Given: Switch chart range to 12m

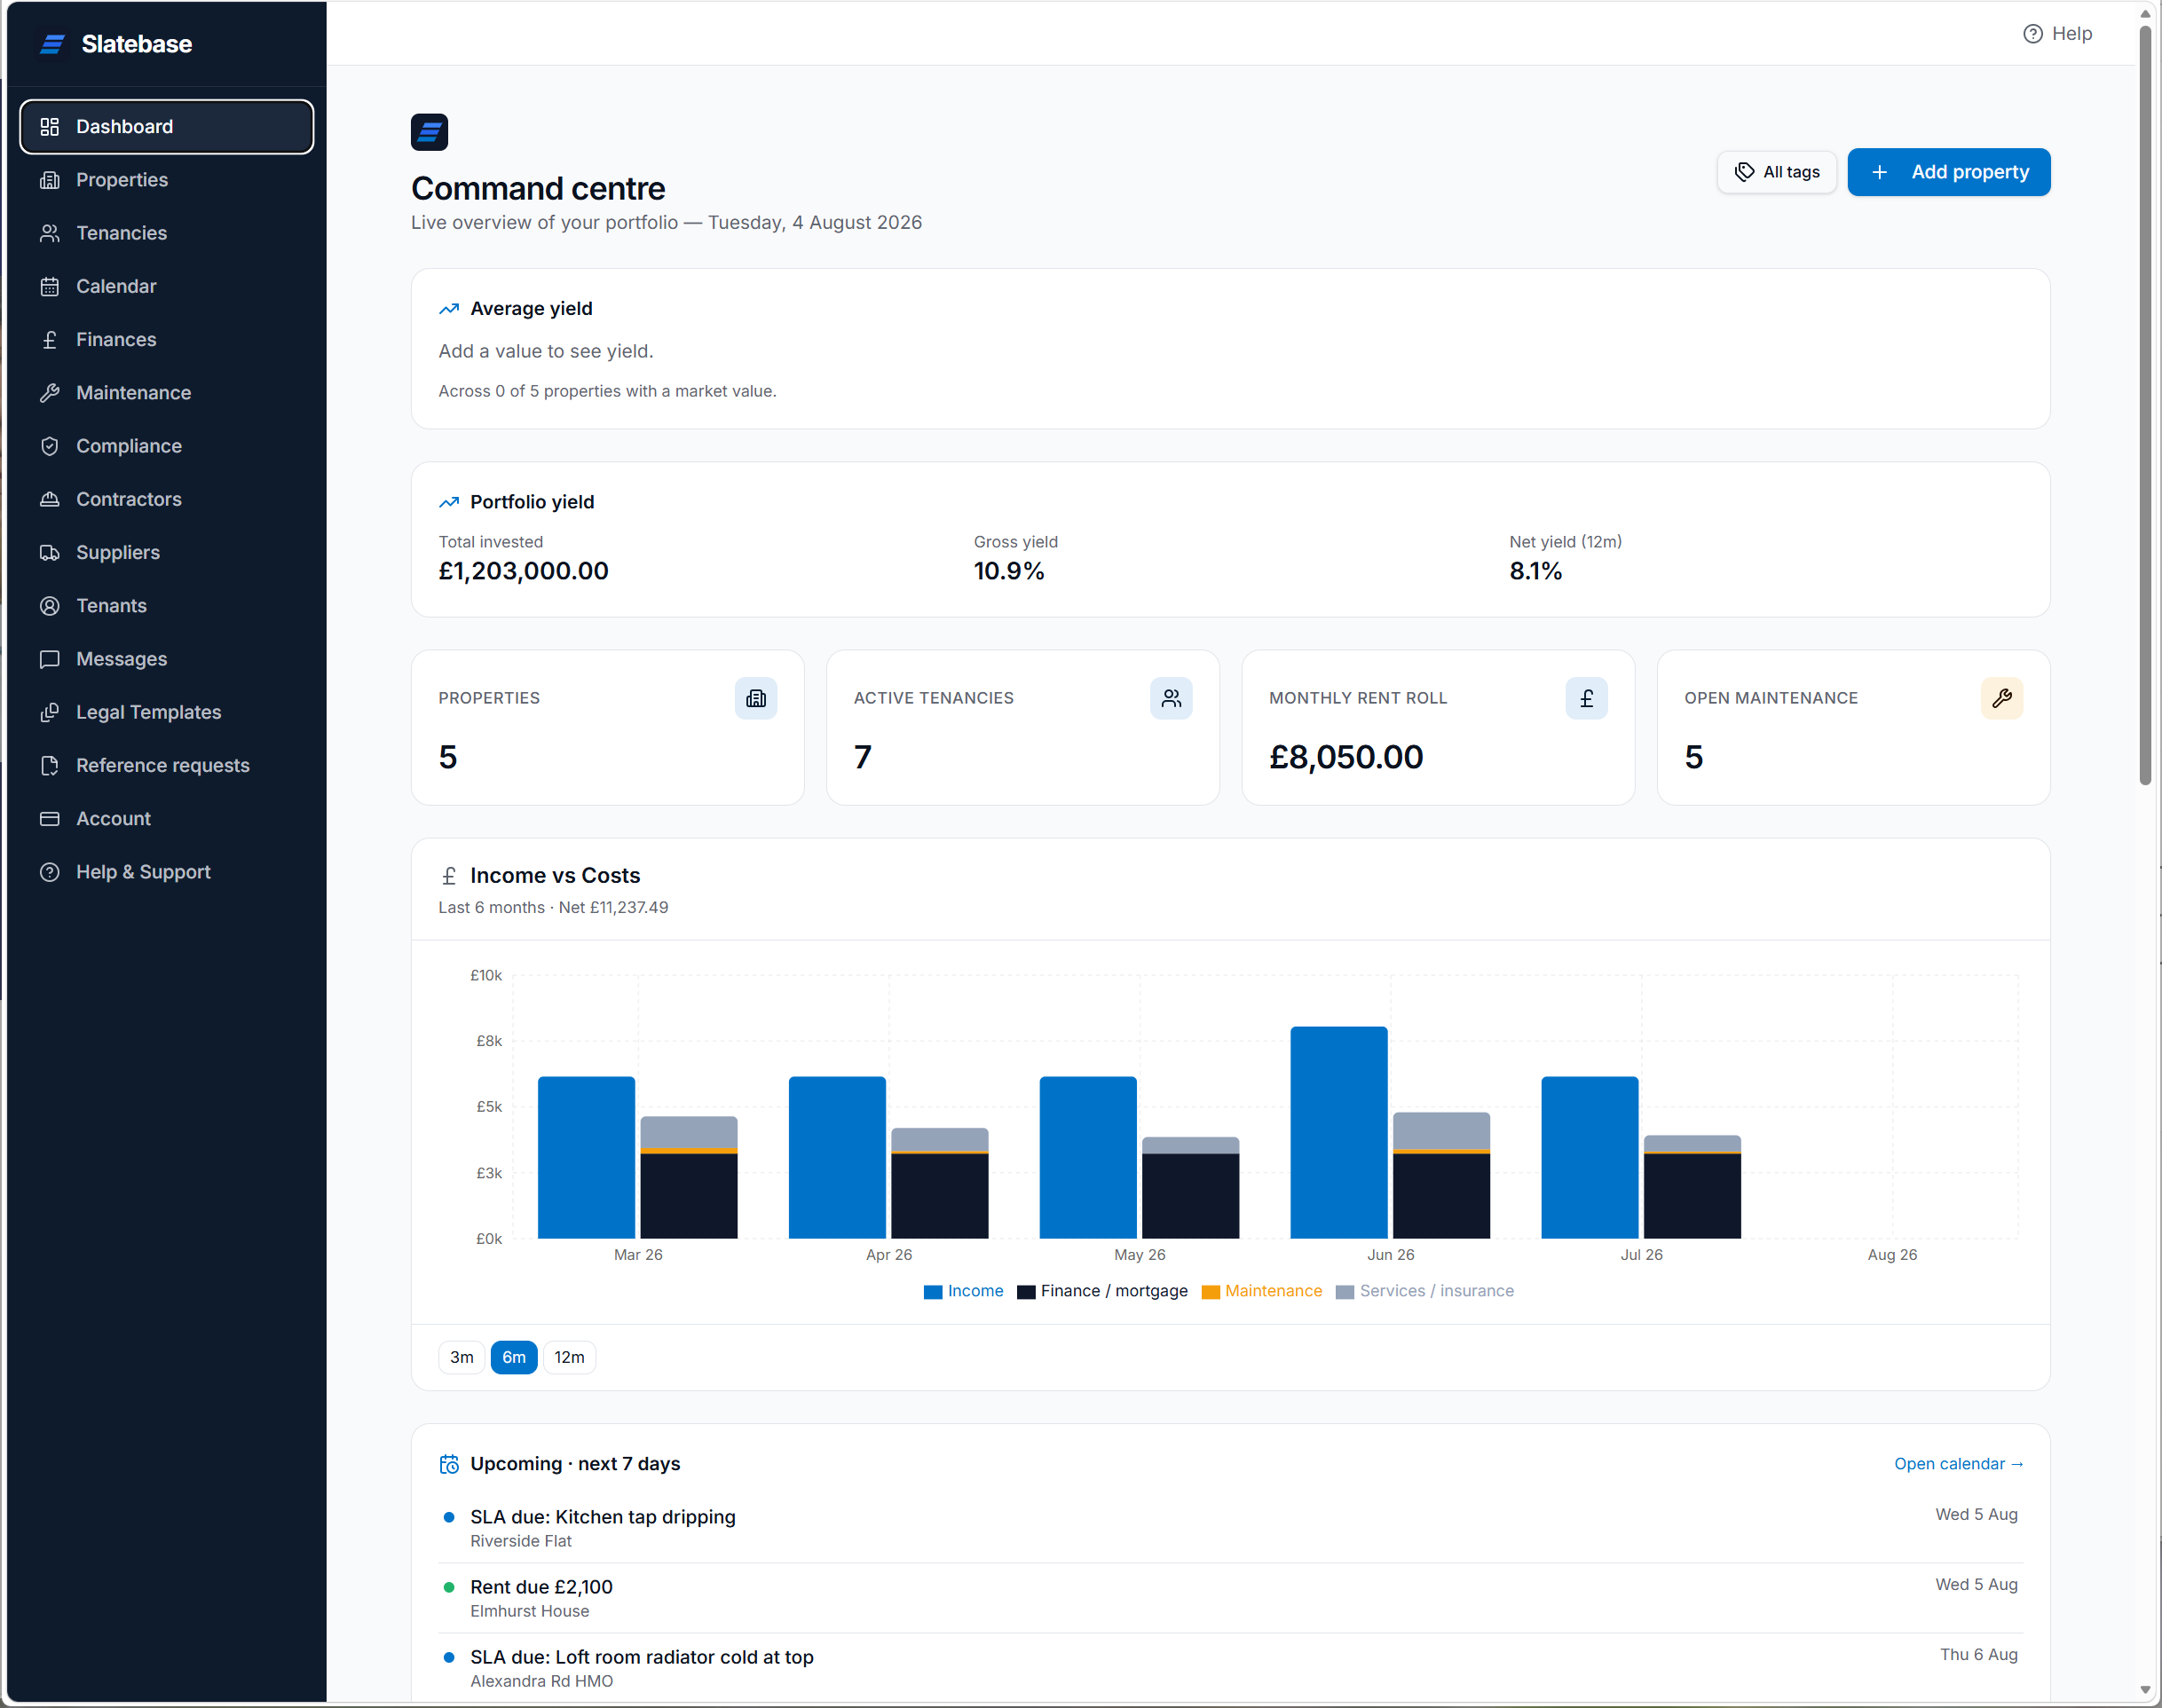Looking at the screenshot, I should coord(569,1357).
